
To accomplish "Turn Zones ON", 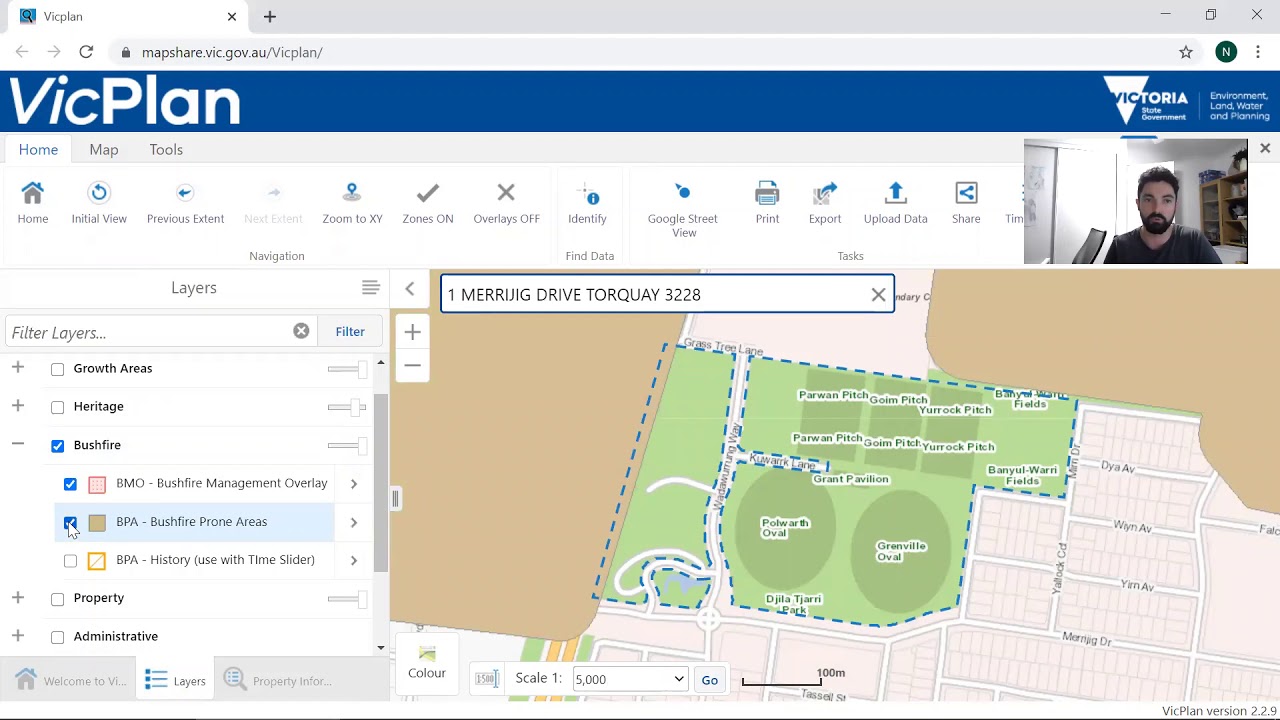I will [x=427, y=201].
